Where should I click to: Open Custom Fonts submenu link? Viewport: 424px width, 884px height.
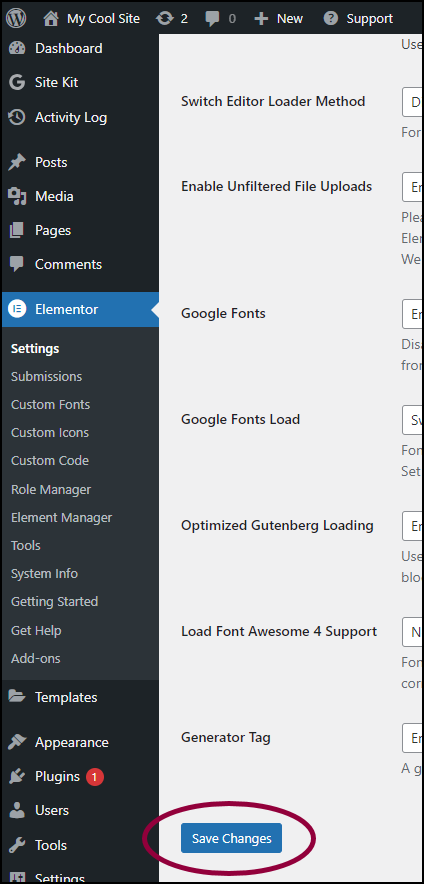[50, 405]
